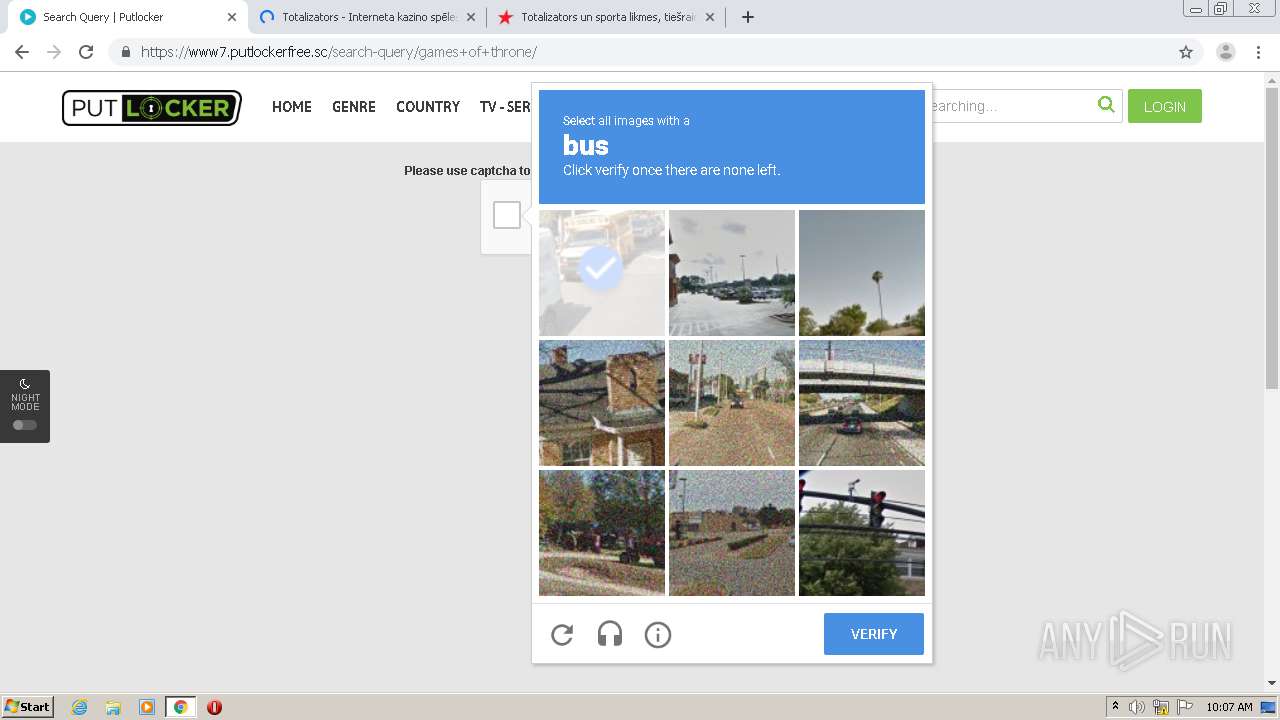Go forward to next page
This screenshot has height=720, width=1280.
point(54,52)
